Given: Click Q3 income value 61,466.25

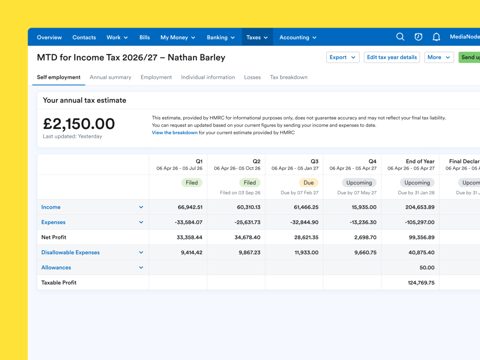Looking at the screenshot, I should tap(306, 207).
